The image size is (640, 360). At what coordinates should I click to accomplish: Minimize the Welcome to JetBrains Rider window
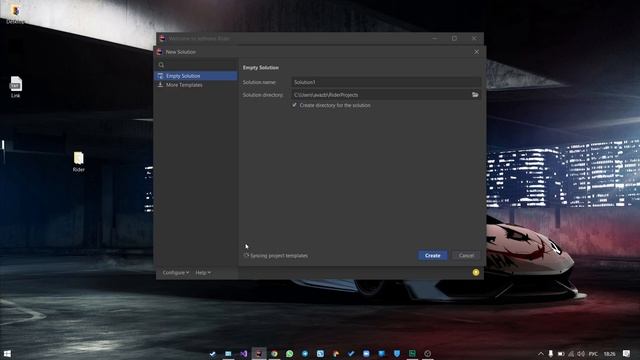[x=435, y=38]
